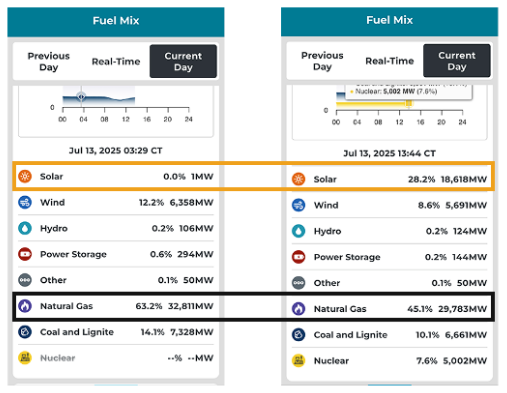
Task: Select the Natural Gas 63.2% row
Action: (x=116, y=306)
